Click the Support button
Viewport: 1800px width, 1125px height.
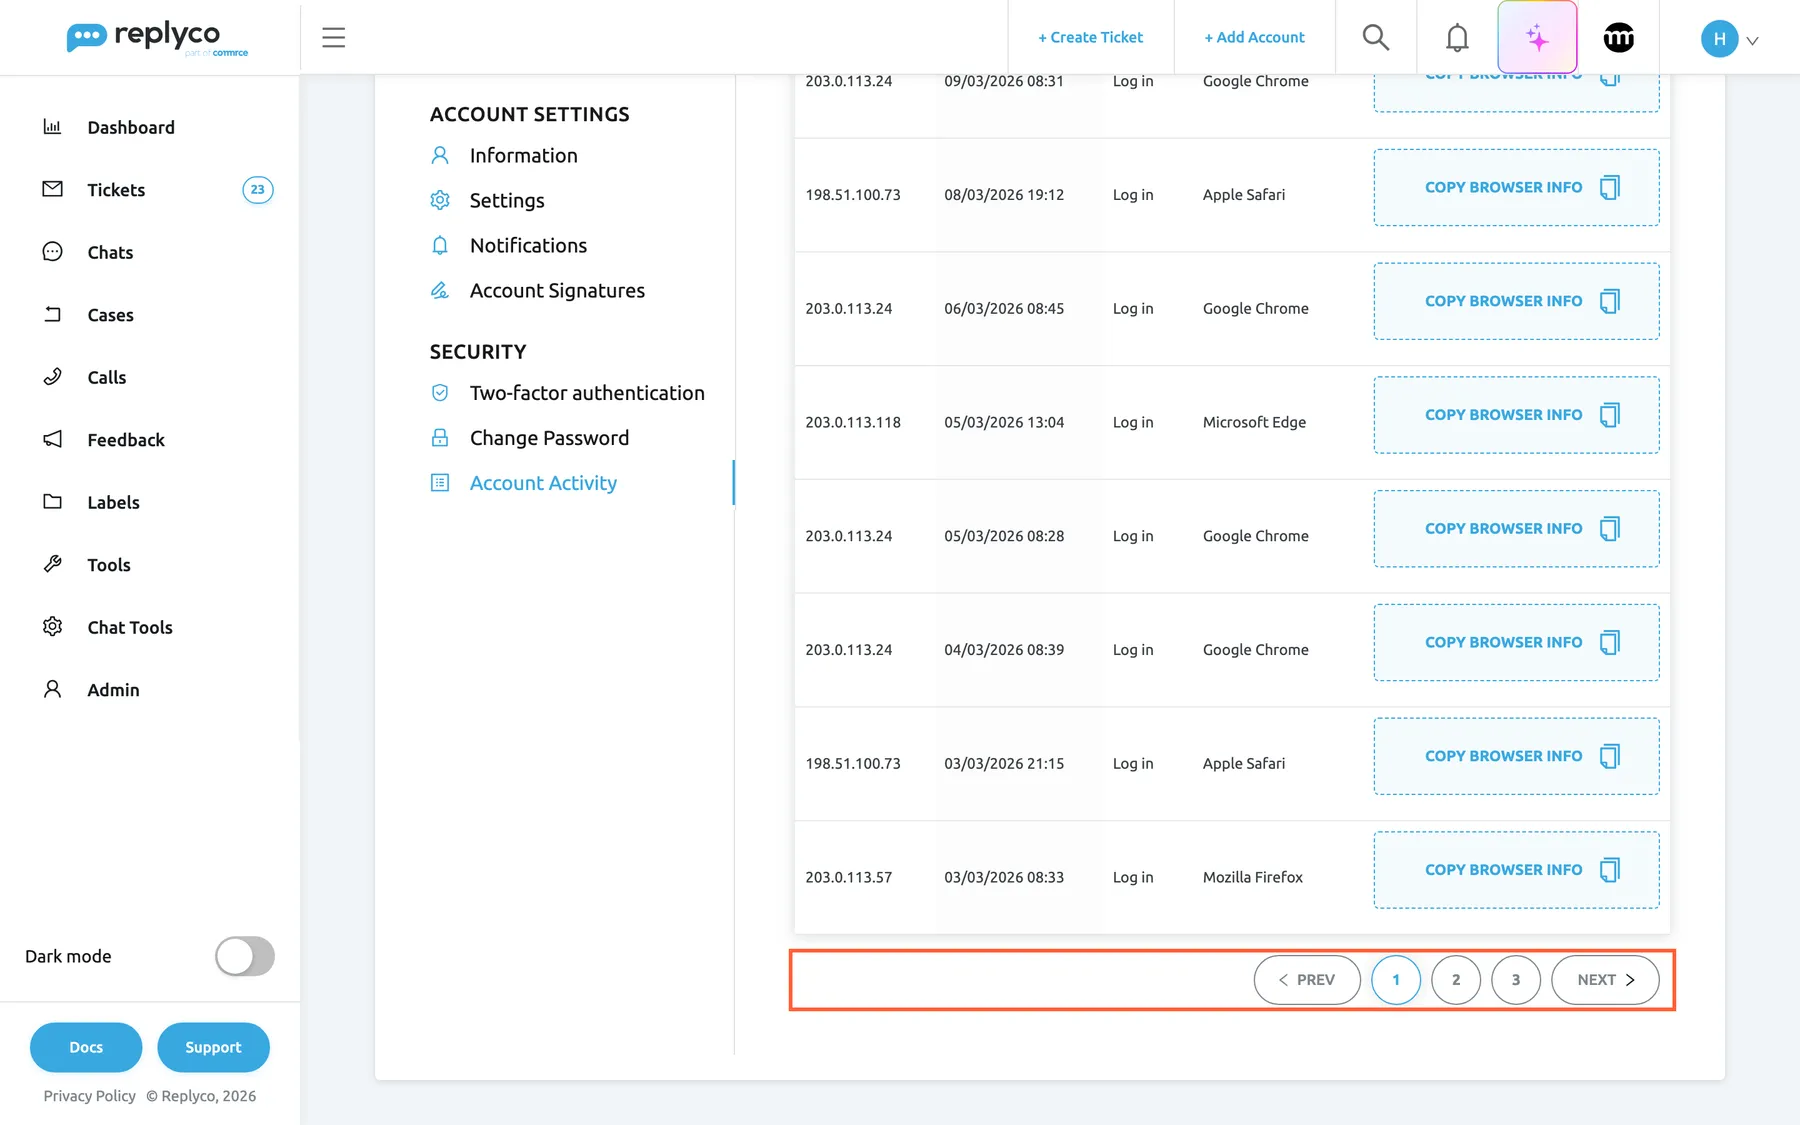[213, 1047]
